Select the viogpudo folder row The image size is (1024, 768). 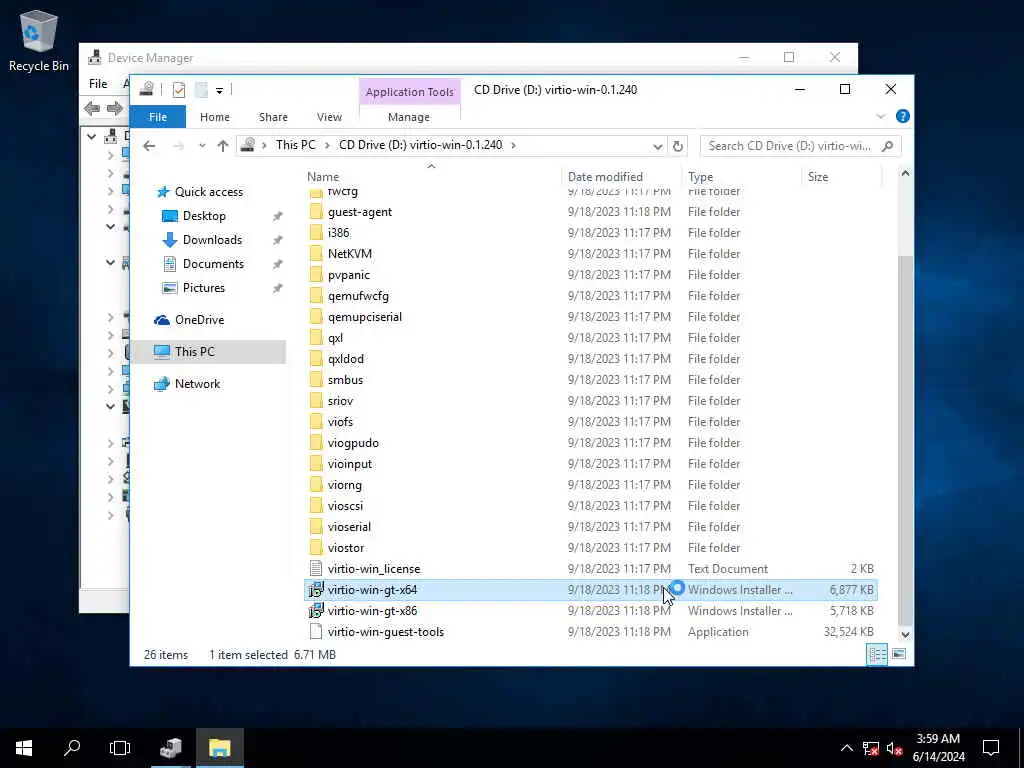click(x=591, y=443)
